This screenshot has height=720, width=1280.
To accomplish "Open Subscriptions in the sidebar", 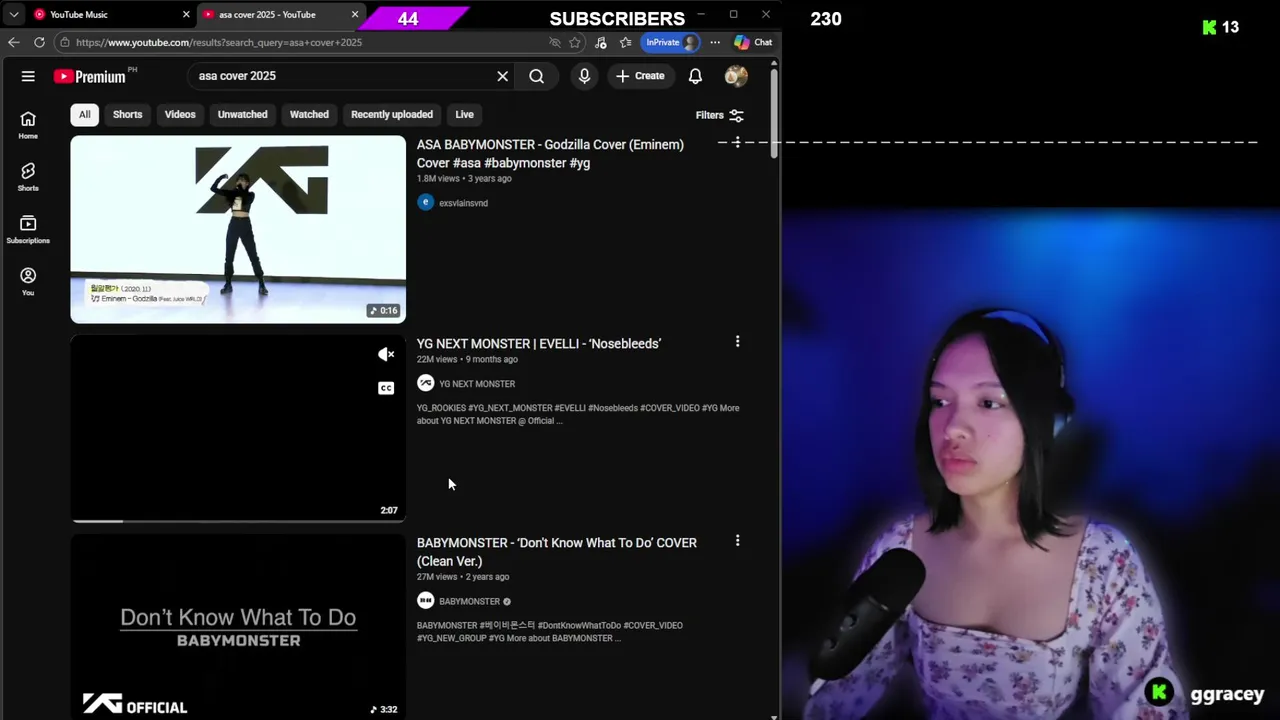I will [x=28, y=229].
